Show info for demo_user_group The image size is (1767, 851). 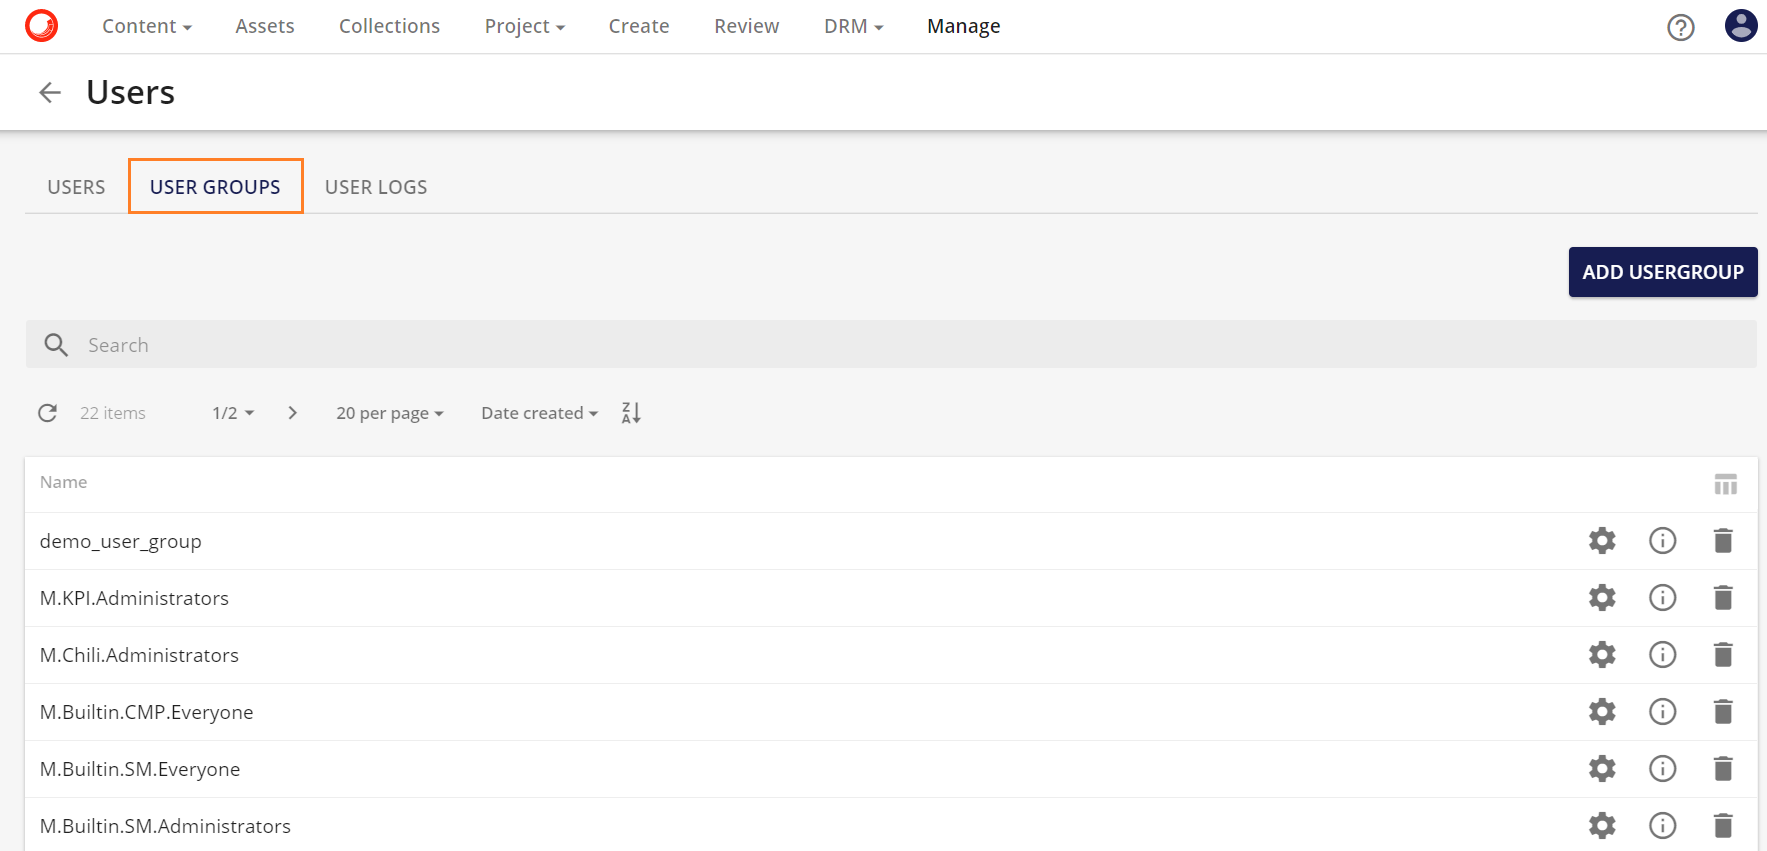pyautogui.click(x=1662, y=541)
